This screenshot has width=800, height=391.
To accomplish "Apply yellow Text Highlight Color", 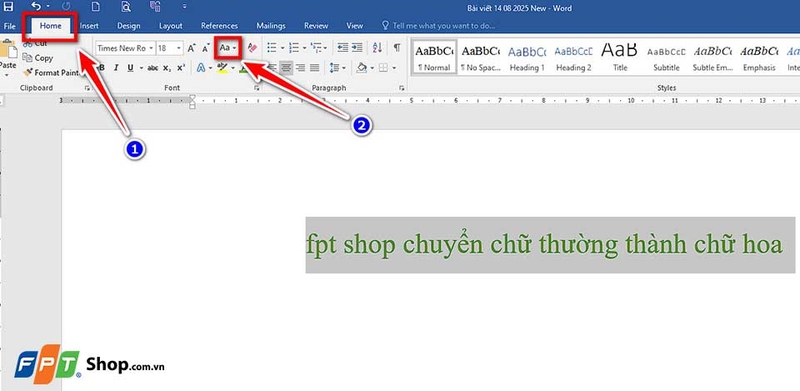I will pos(222,68).
